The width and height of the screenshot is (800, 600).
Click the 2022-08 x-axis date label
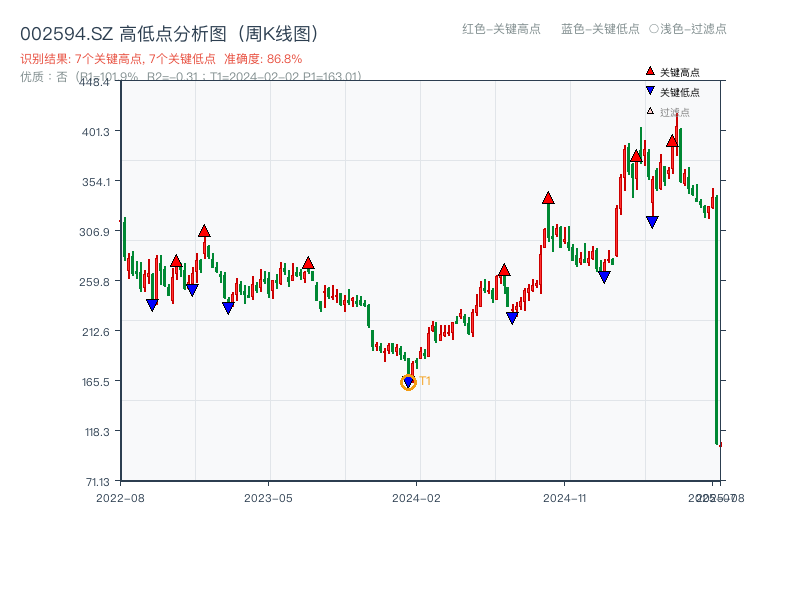click(120, 498)
